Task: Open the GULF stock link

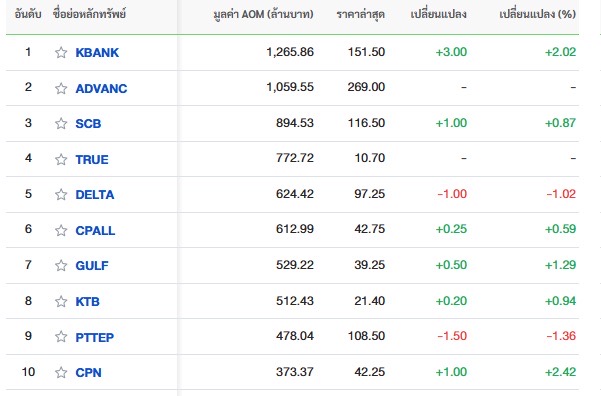Action: [92, 266]
